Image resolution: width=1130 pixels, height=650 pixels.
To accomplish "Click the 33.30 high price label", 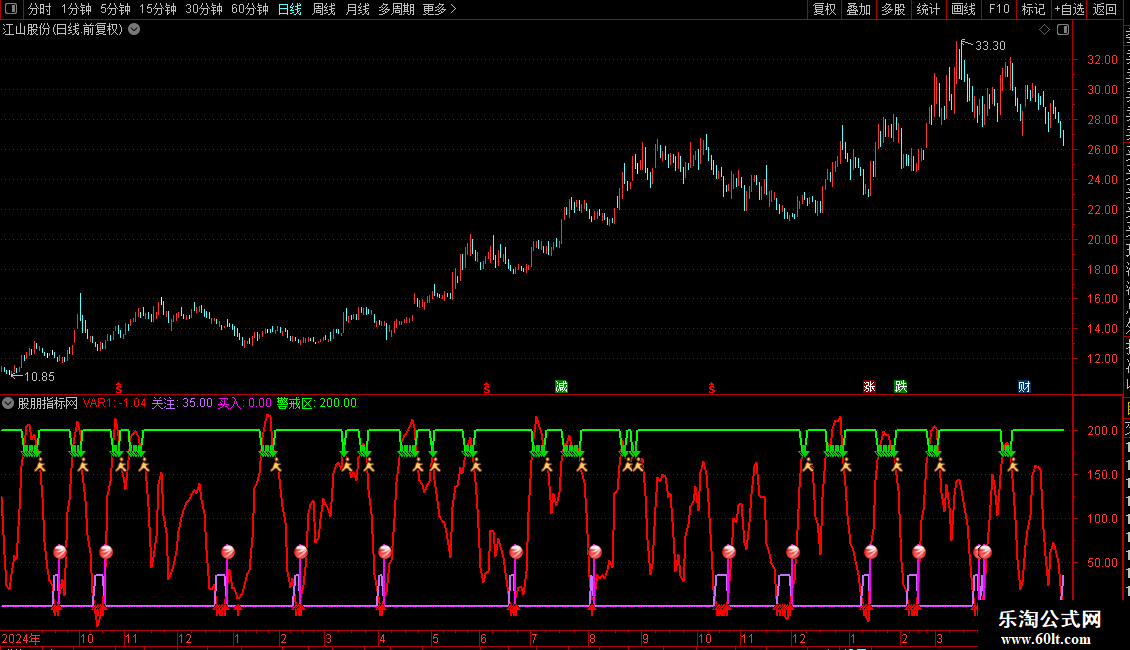I will click(x=990, y=45).
